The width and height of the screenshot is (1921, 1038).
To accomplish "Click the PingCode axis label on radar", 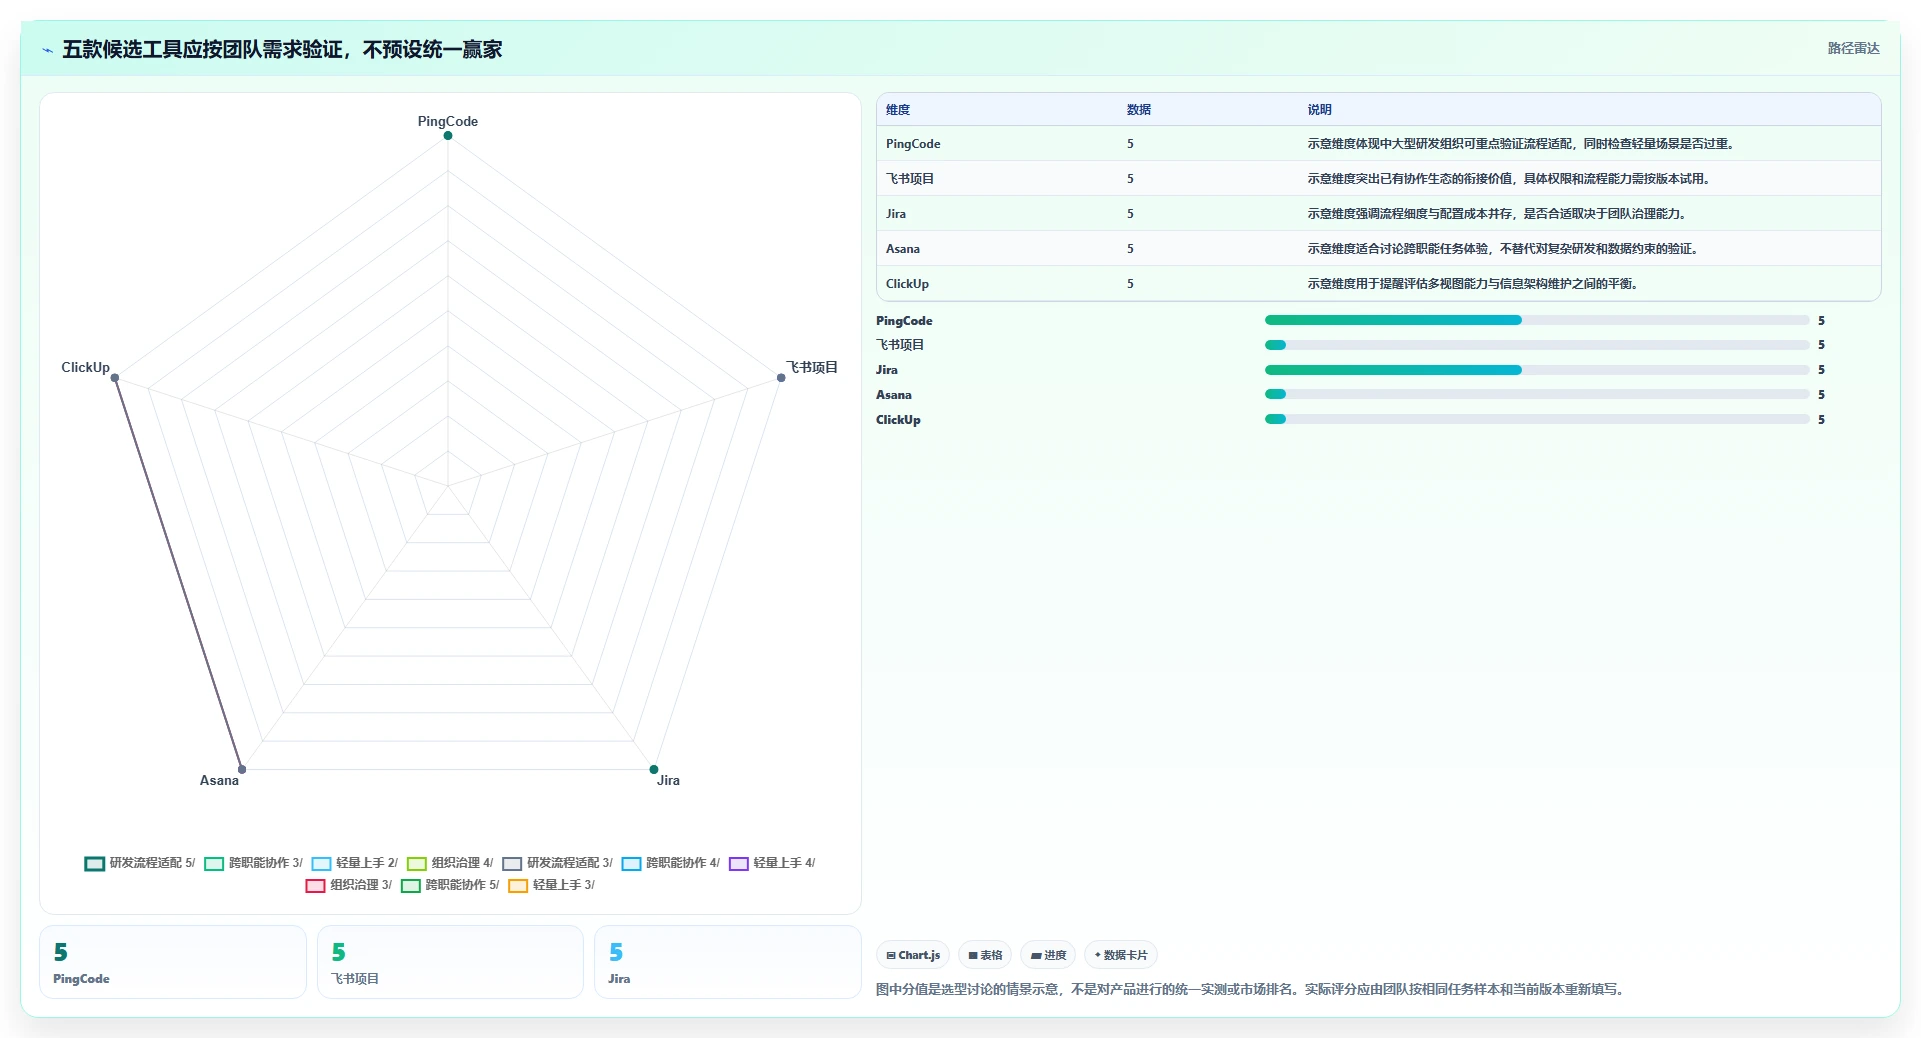I will 448,121.
